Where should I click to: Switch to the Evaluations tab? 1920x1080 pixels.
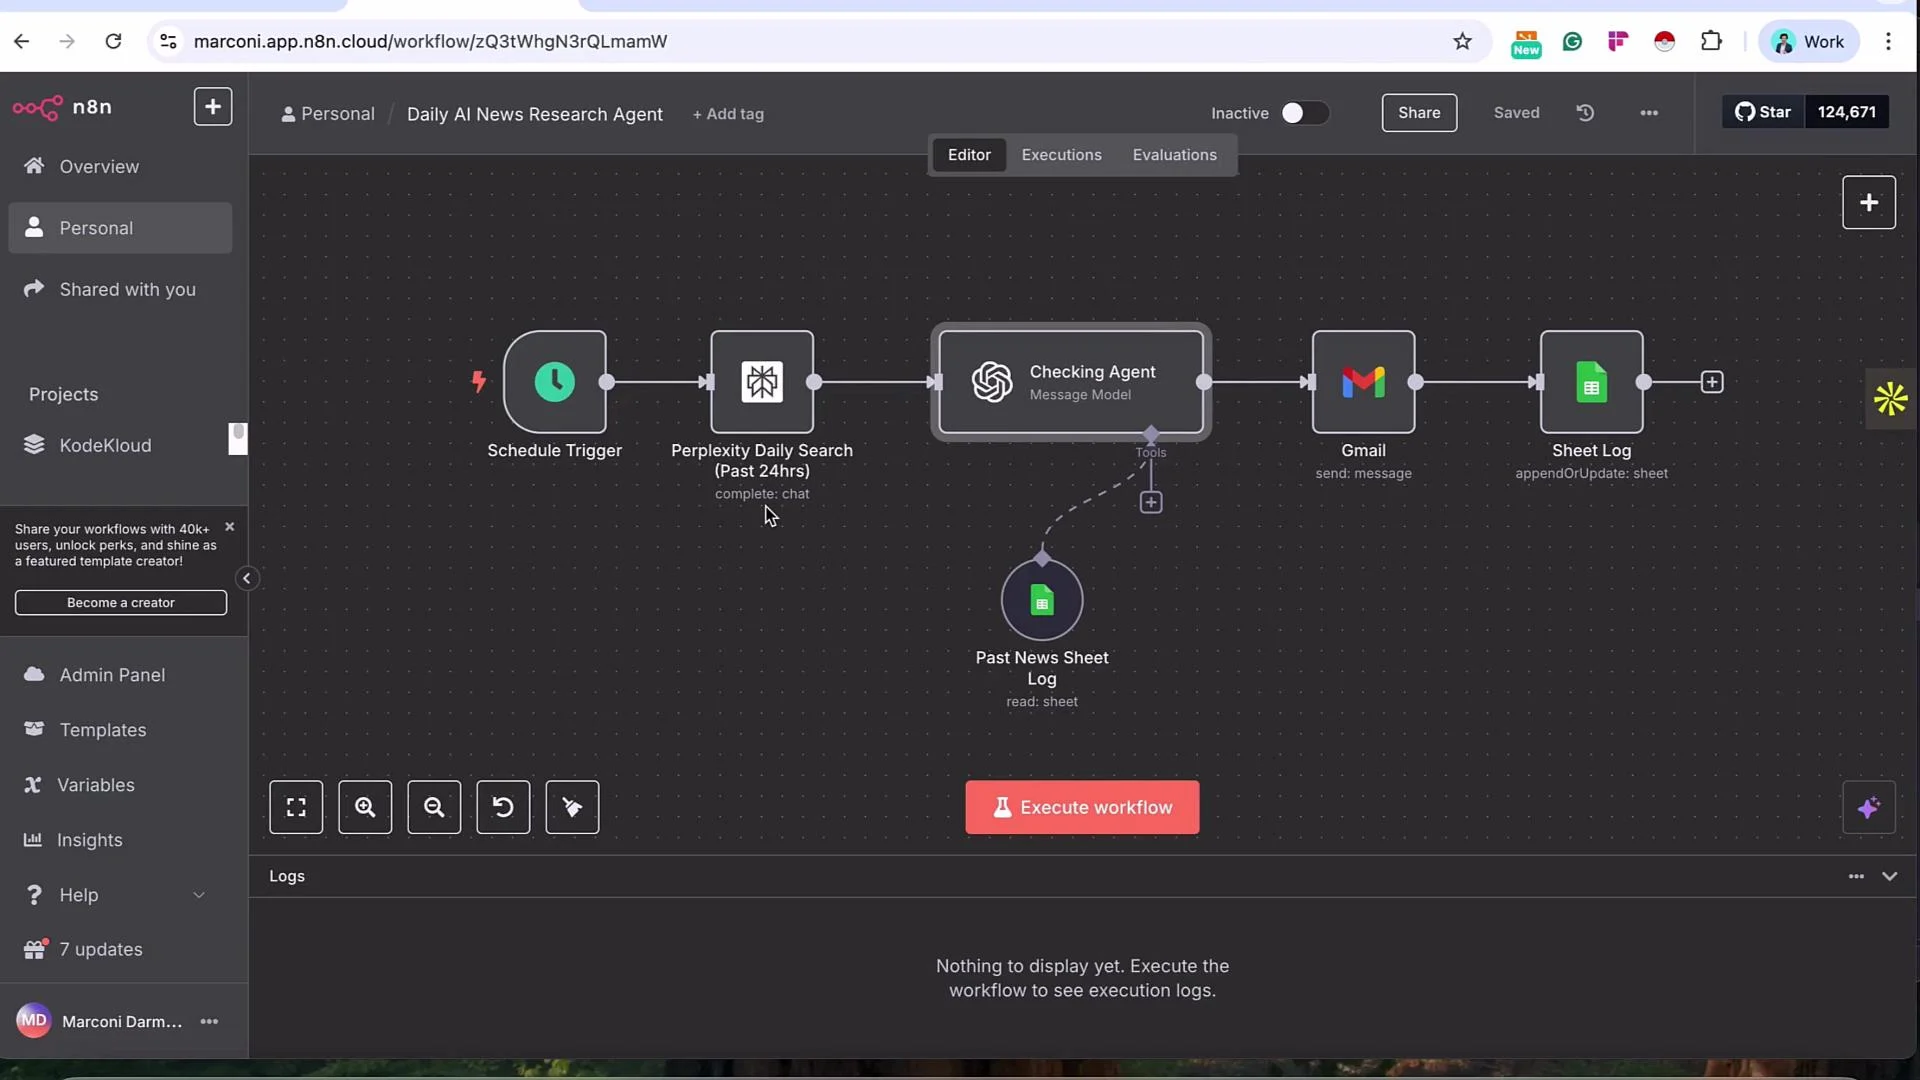click(x=1174, y=155)
